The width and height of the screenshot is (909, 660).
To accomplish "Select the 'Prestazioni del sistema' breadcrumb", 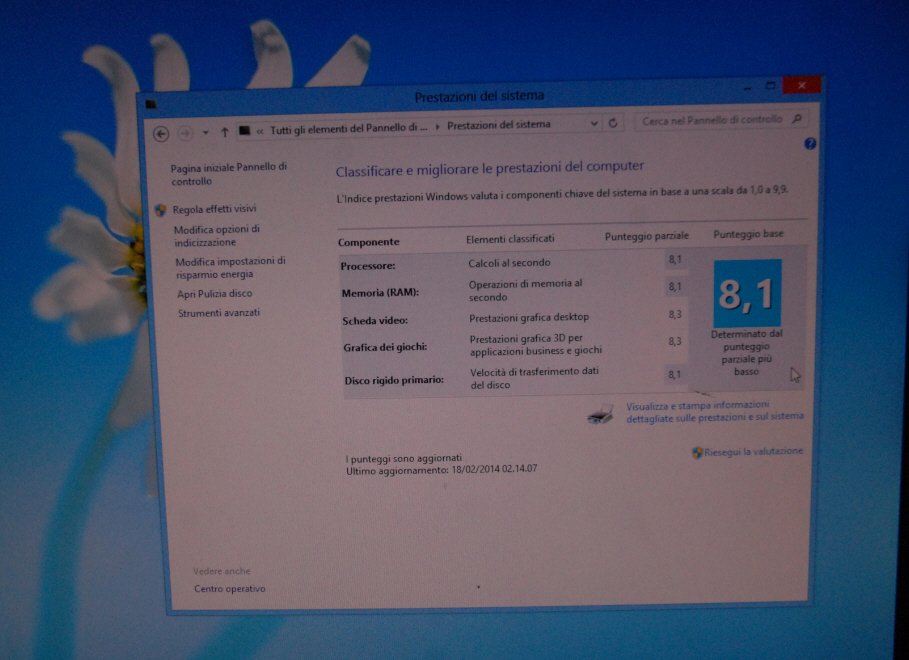I will tap(499, 125).
